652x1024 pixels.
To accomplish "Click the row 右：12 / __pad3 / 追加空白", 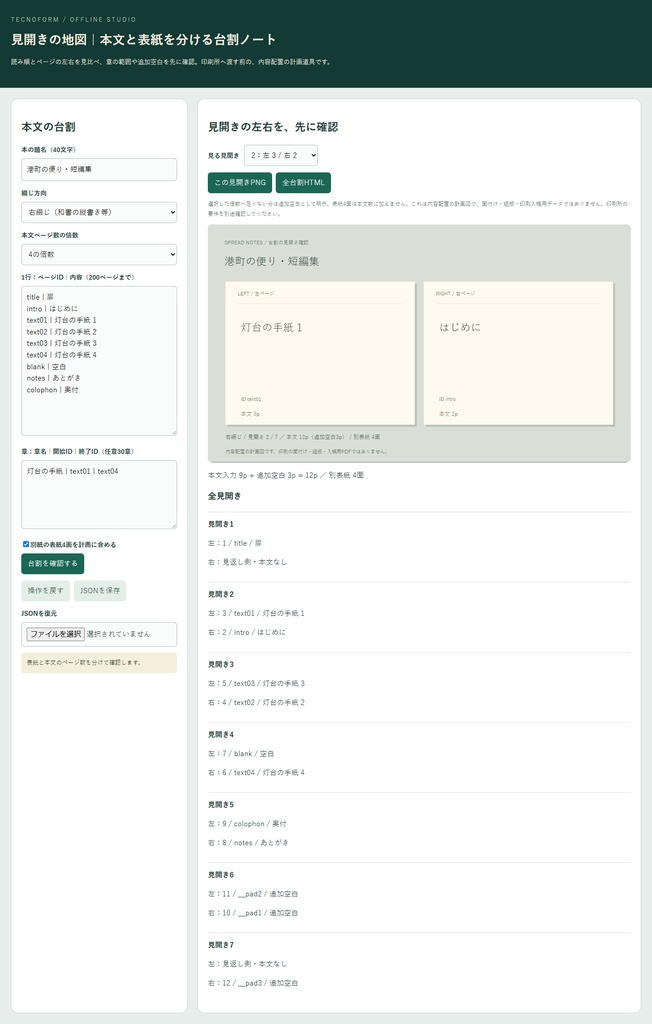I will click(253, 983).
